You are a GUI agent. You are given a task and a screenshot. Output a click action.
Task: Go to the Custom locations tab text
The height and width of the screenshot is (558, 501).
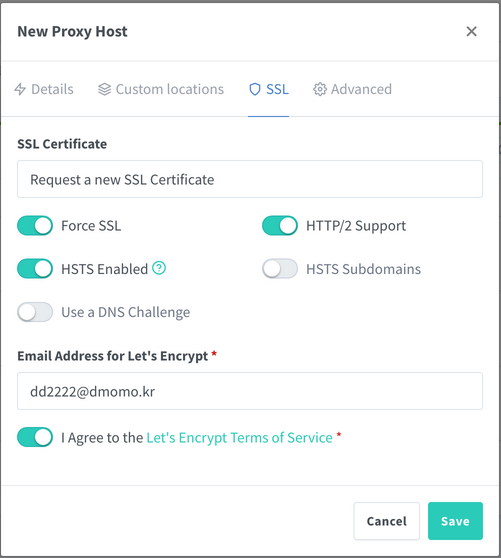coord(170,89)
